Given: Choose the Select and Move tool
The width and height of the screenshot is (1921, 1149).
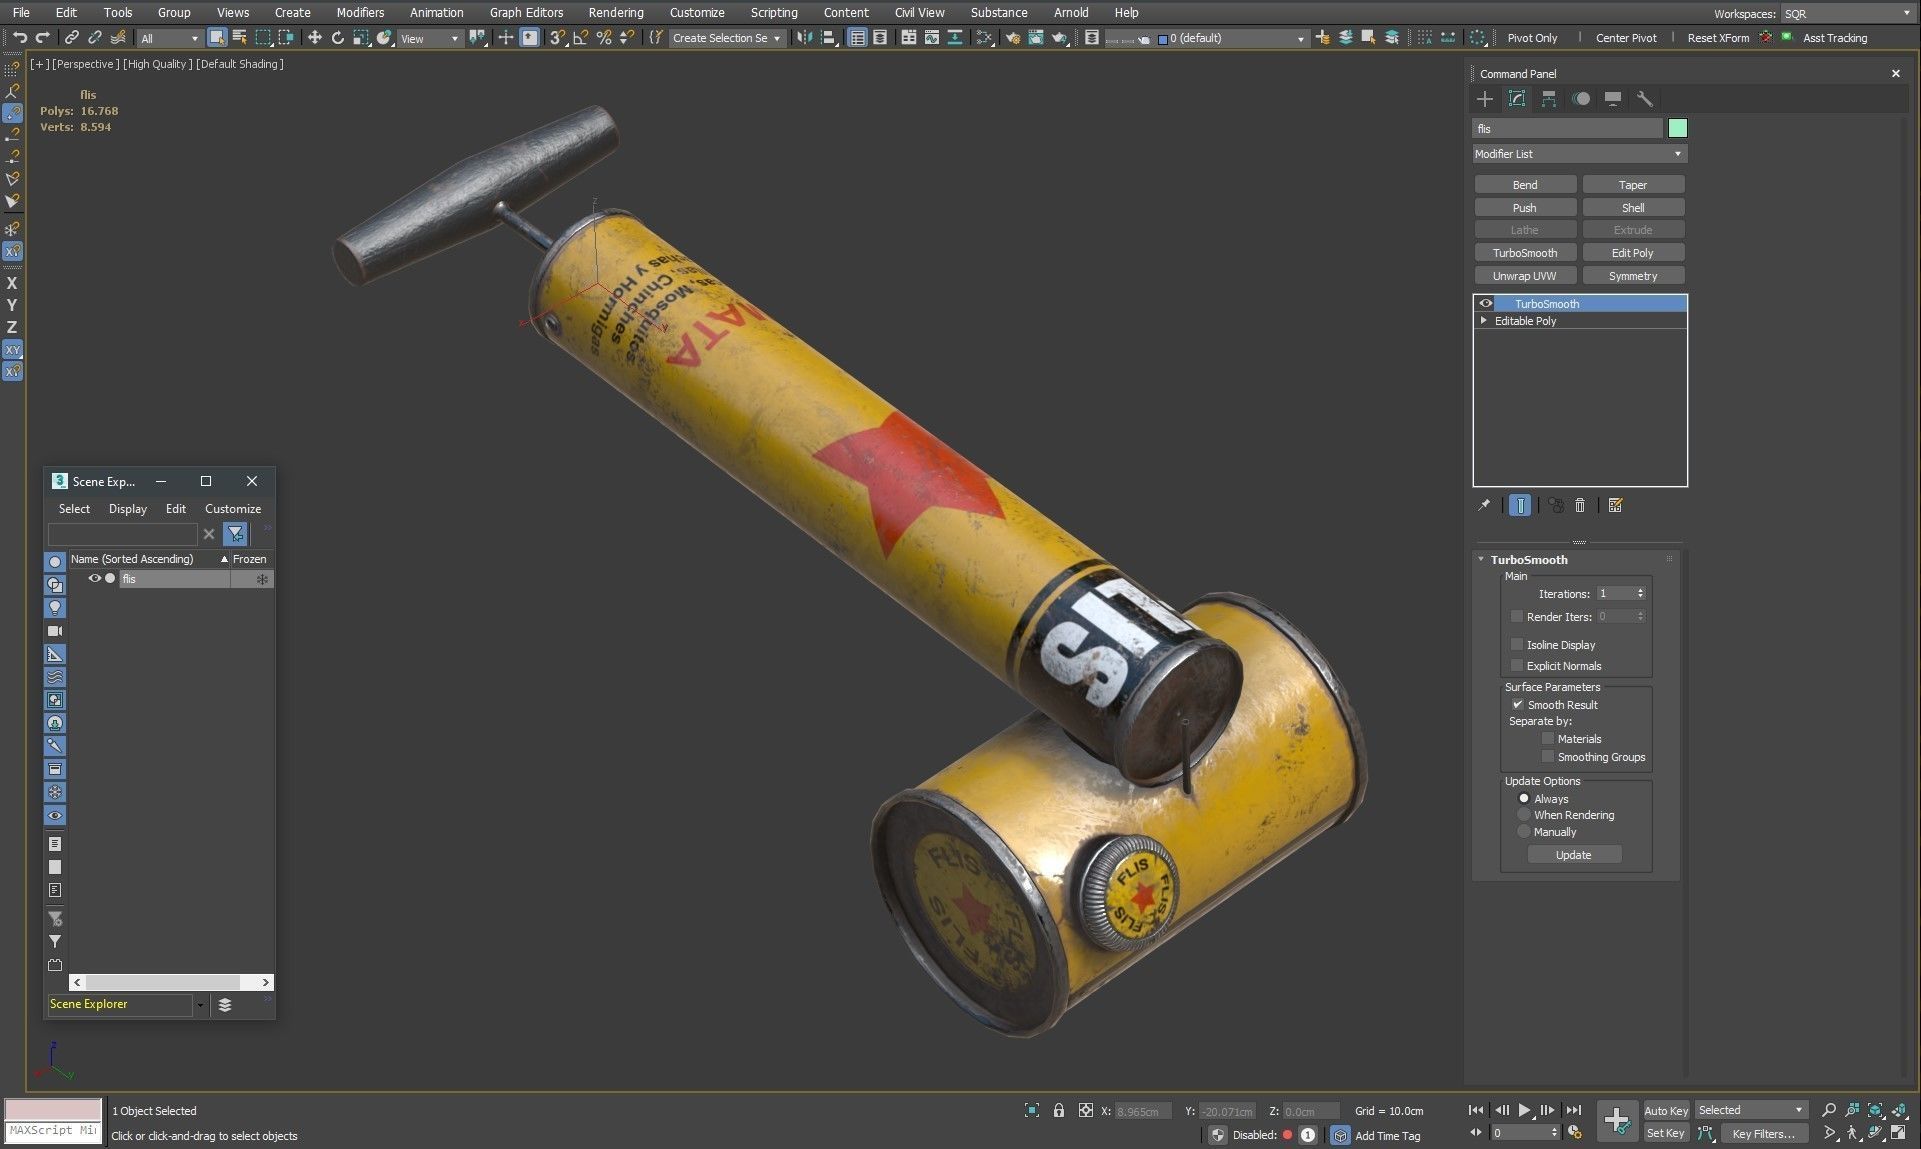Looking at the screenshot, I should pyautogui.click(x=314, y=38).
